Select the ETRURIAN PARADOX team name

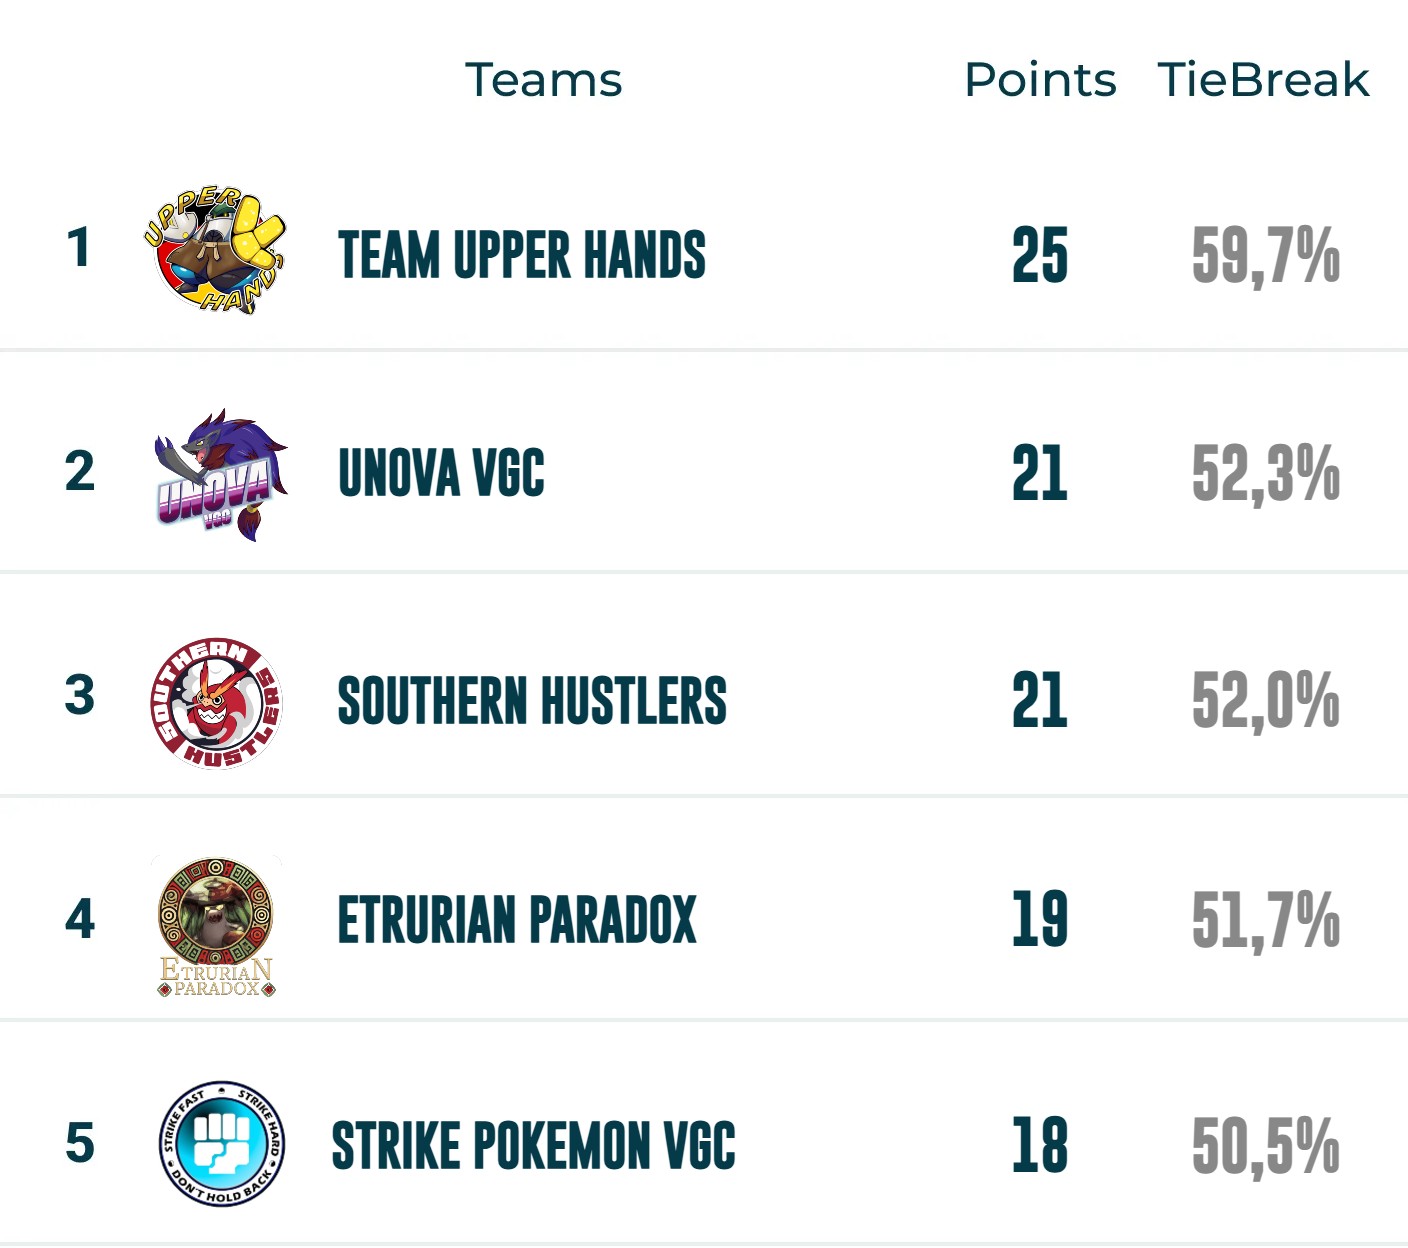click(517, 920)
